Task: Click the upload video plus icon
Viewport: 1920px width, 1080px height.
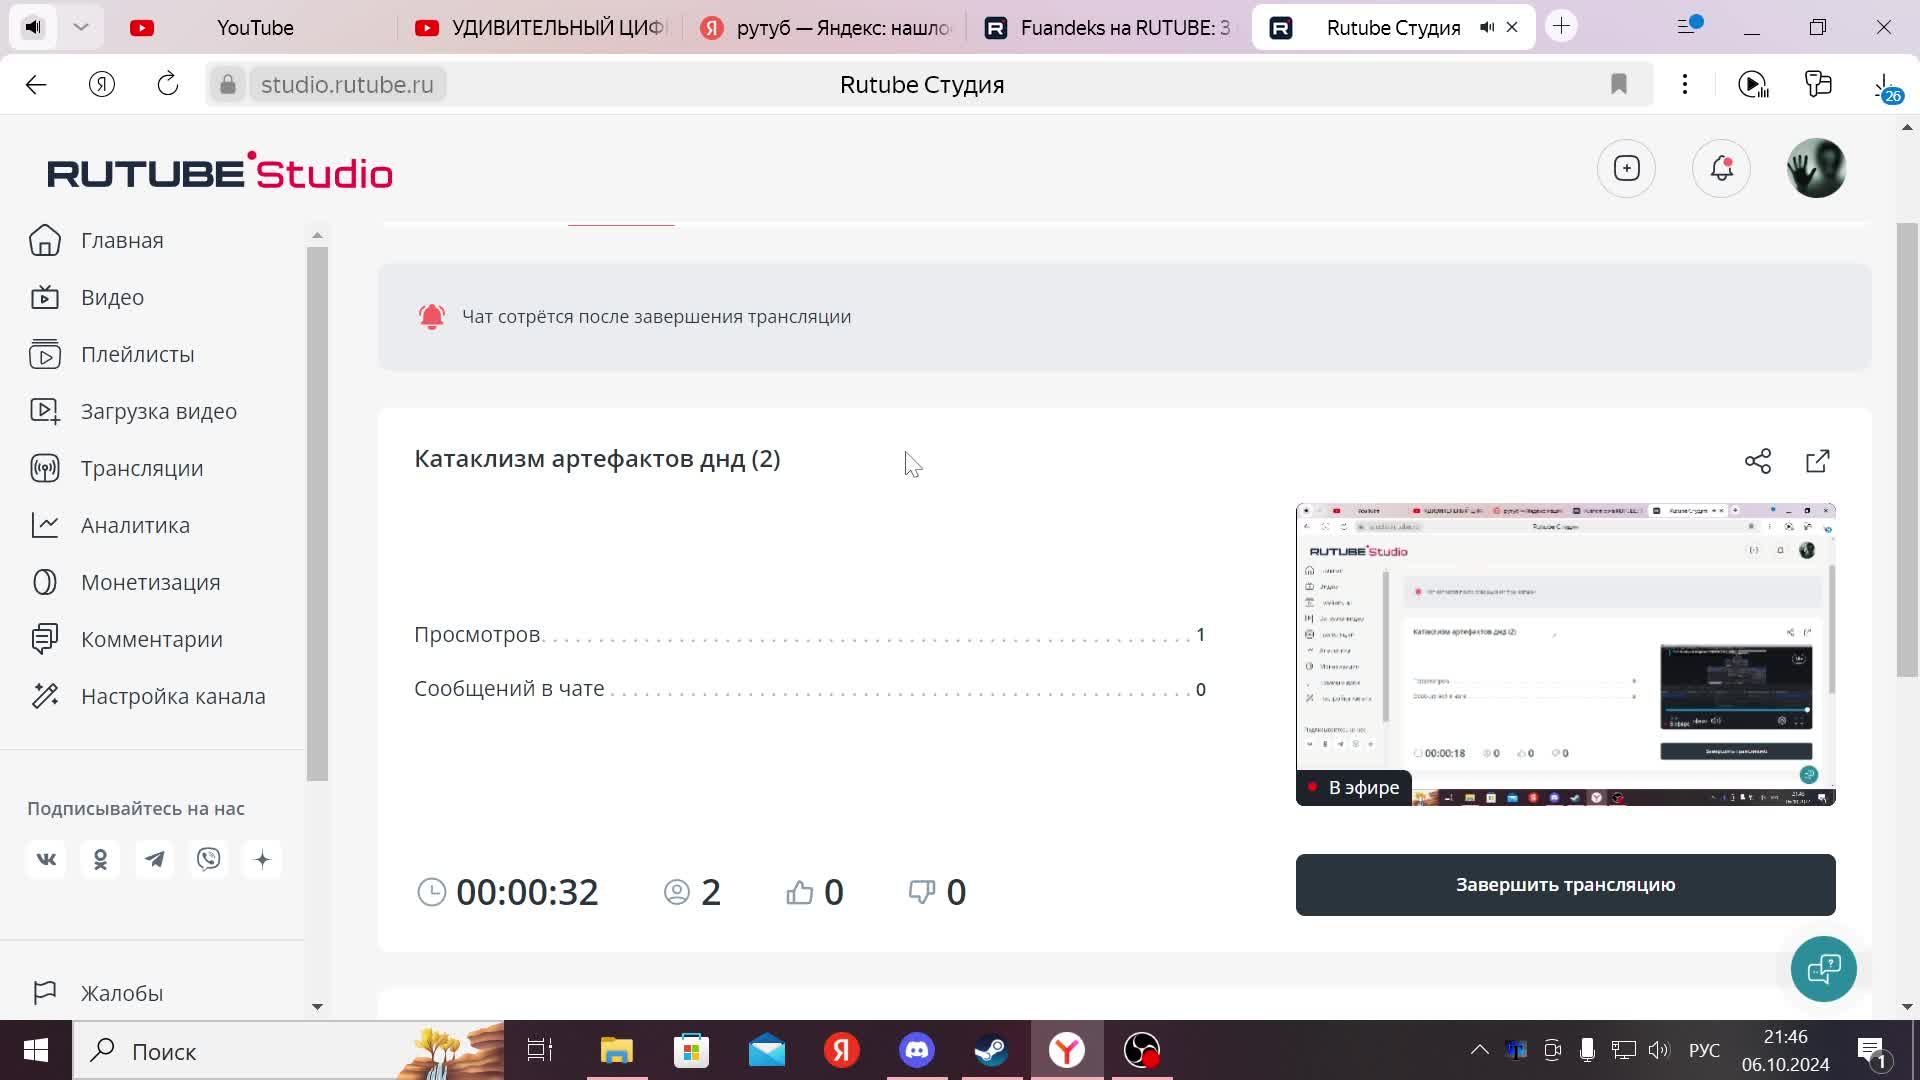Action: point(1627,169)
